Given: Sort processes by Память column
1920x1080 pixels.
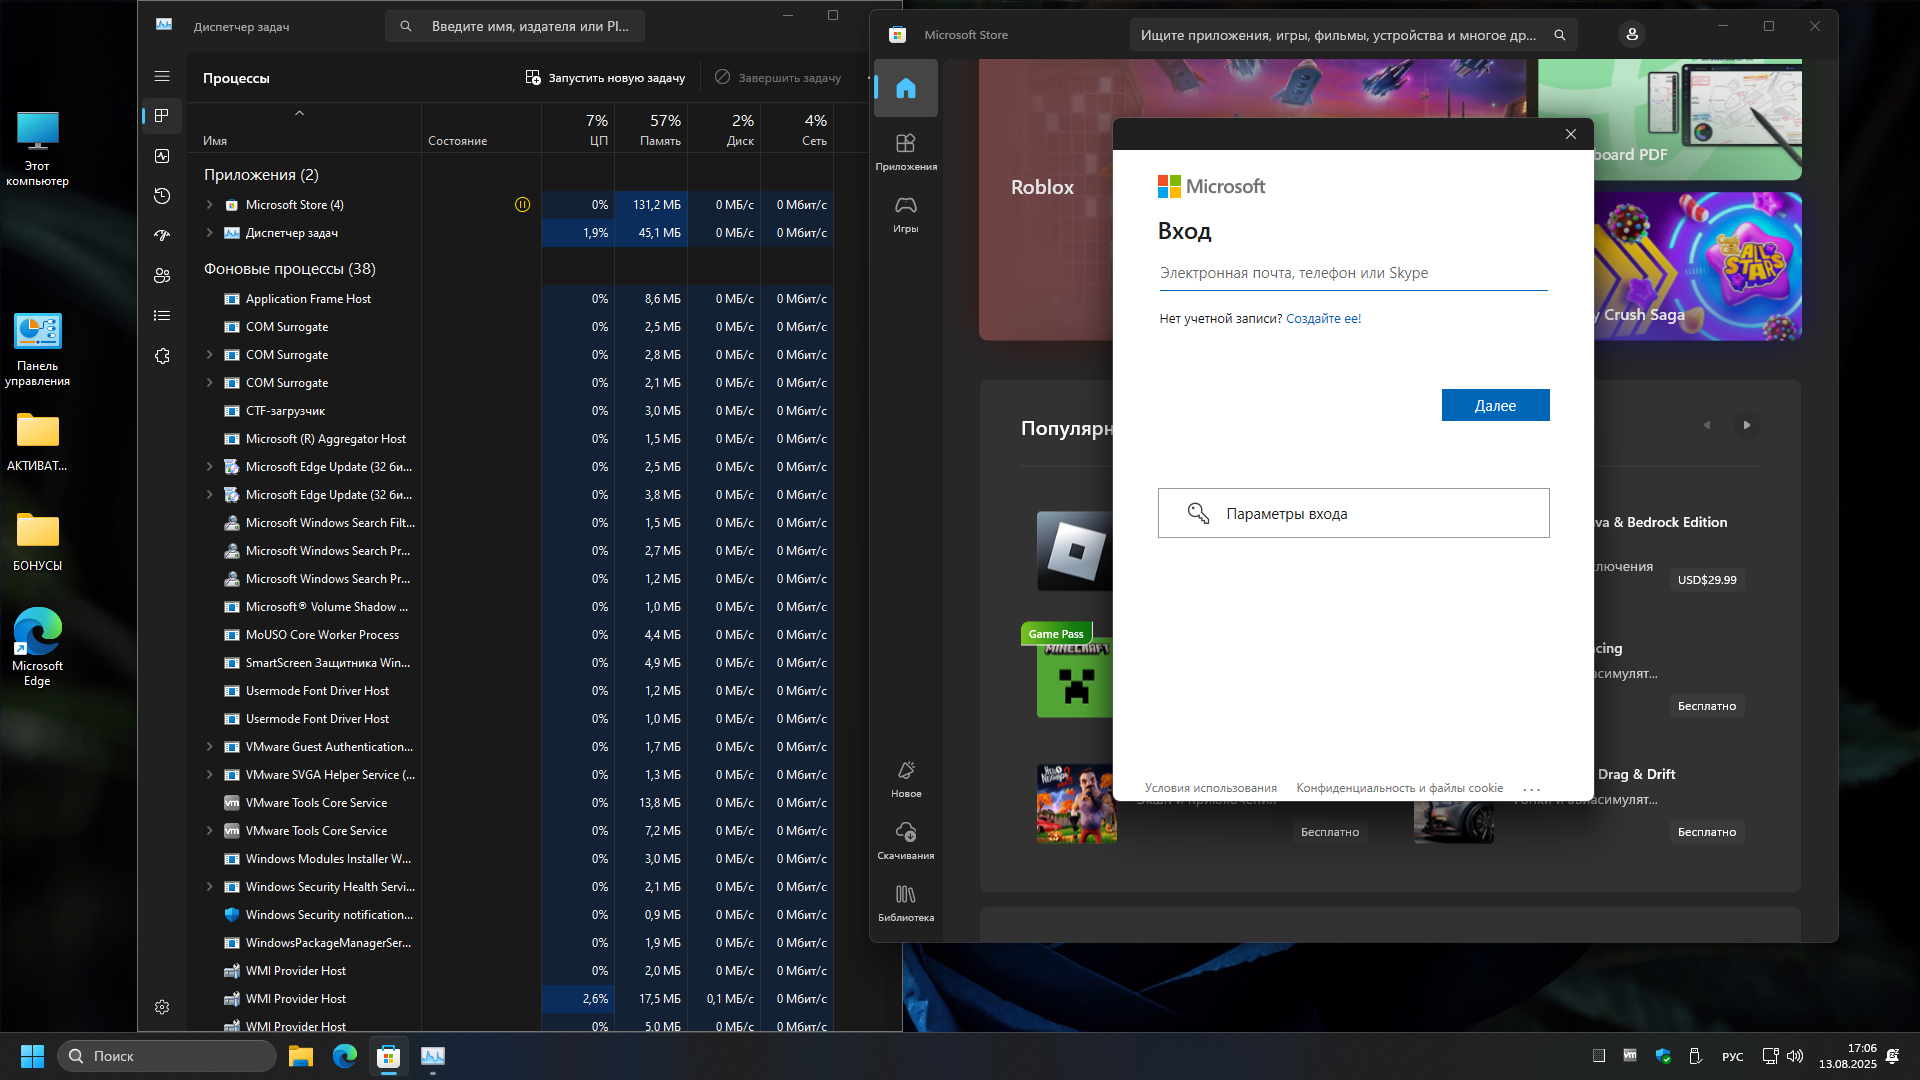Looking at the screenshot, I should pyautogui.click(x=651, y=129).
